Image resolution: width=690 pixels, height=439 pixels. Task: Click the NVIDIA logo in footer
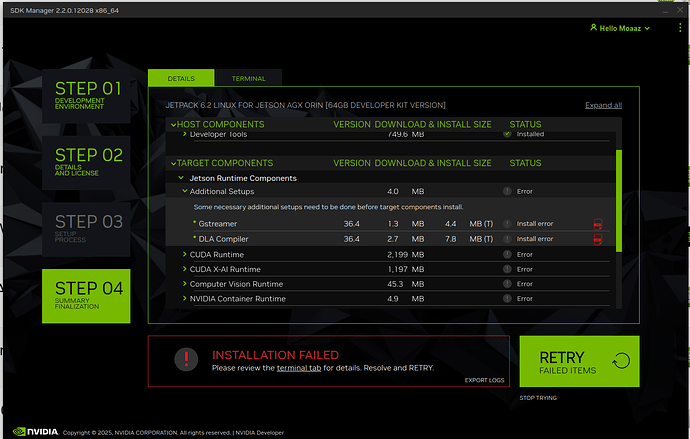coord(36,432)
